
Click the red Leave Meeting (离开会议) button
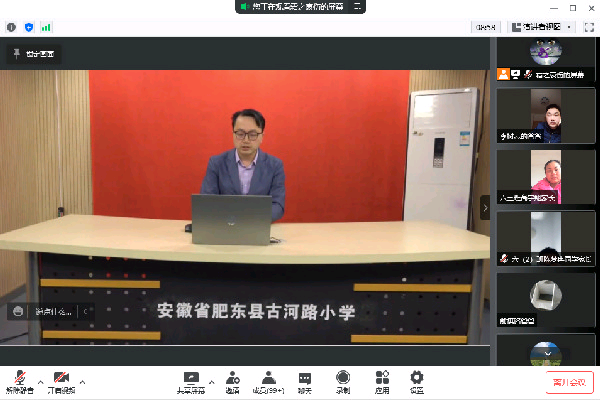569,382
